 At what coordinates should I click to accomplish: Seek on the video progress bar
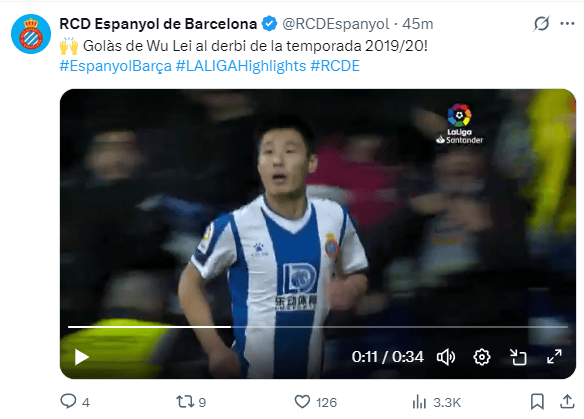click(x=318, y=327)
